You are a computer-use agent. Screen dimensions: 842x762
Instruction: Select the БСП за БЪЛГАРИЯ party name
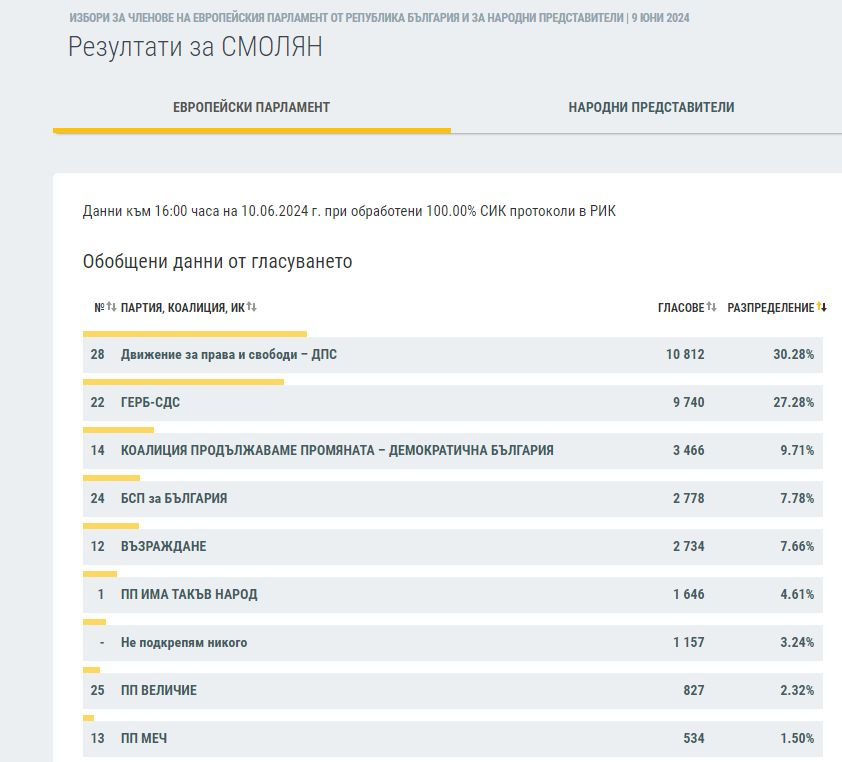point(174,498)
